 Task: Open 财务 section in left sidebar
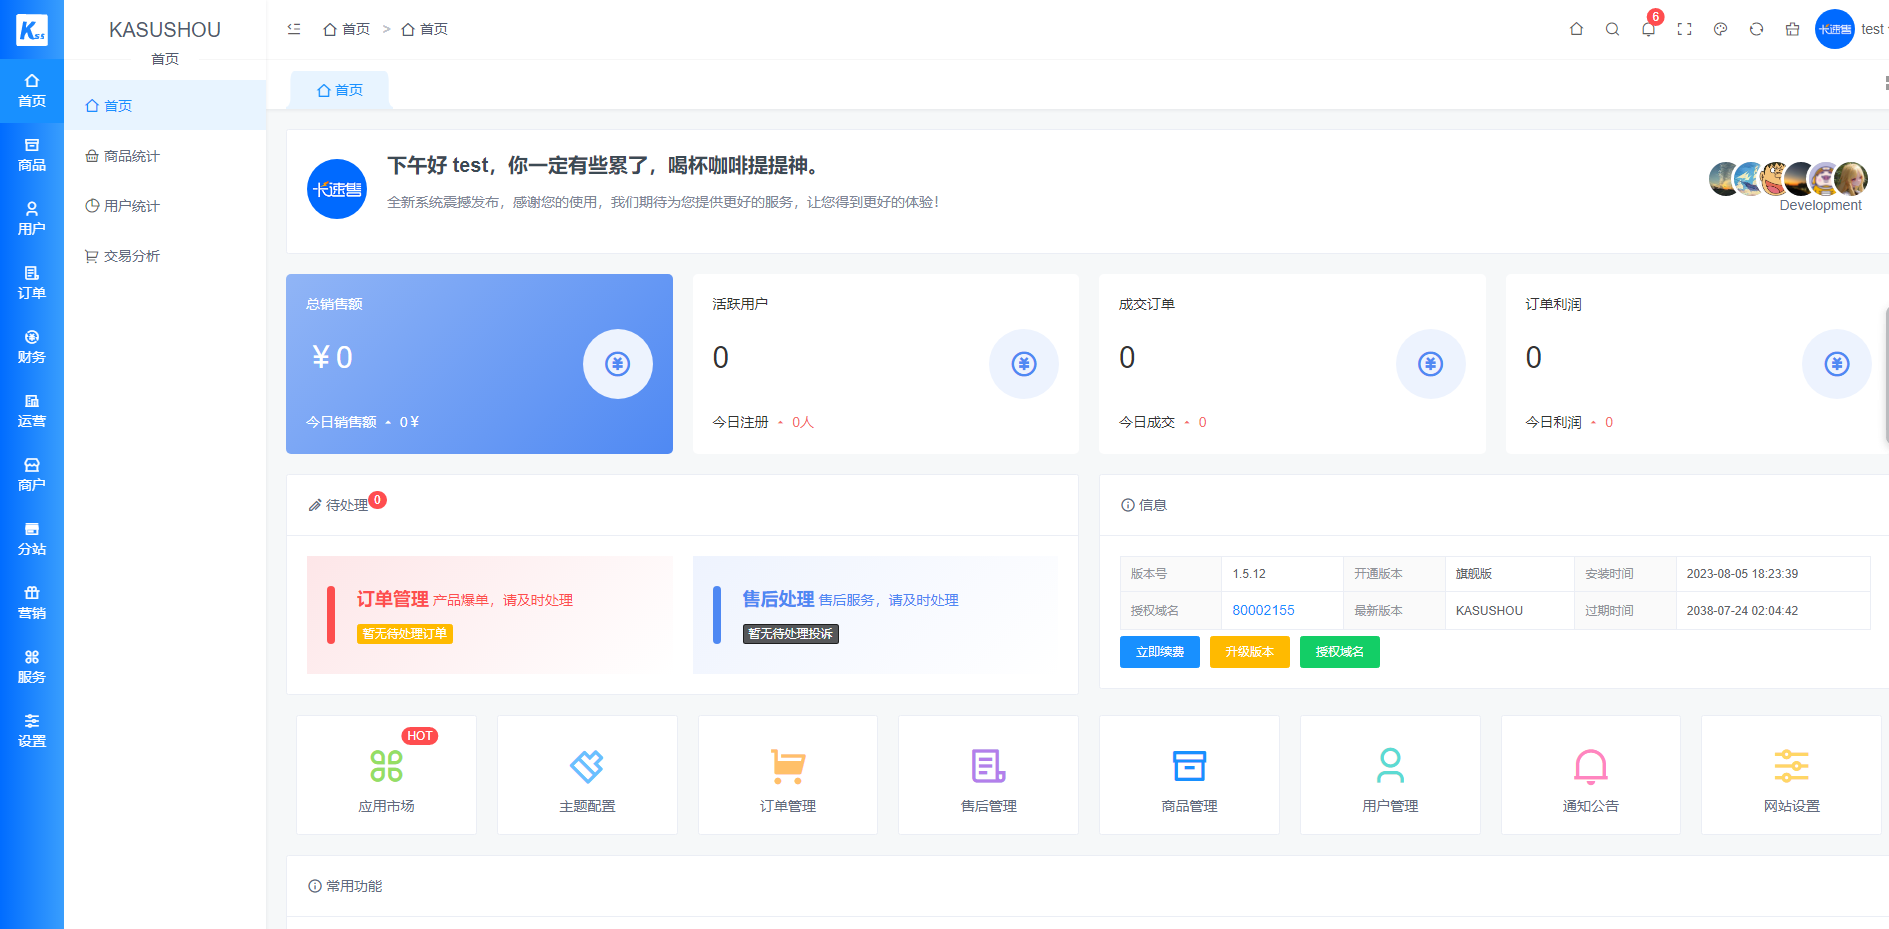(32, 347)
